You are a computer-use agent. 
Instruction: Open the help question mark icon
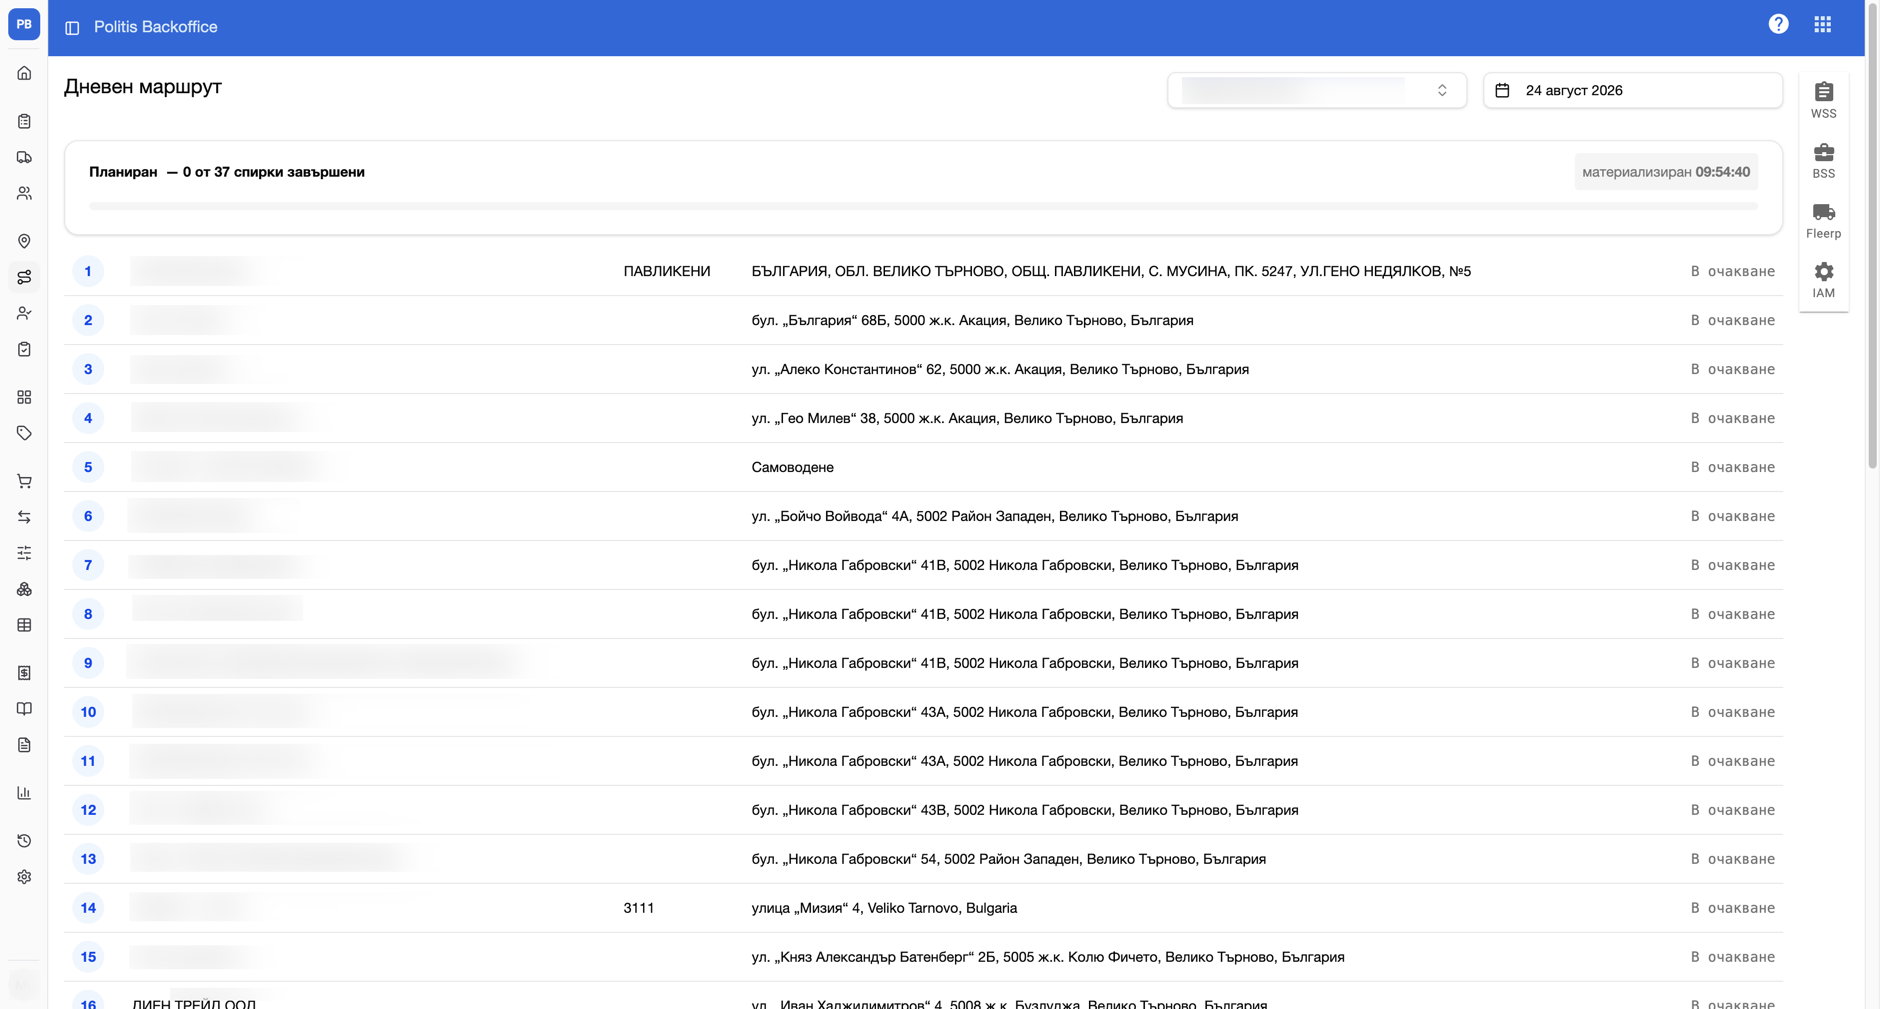tap(1778, 24)
